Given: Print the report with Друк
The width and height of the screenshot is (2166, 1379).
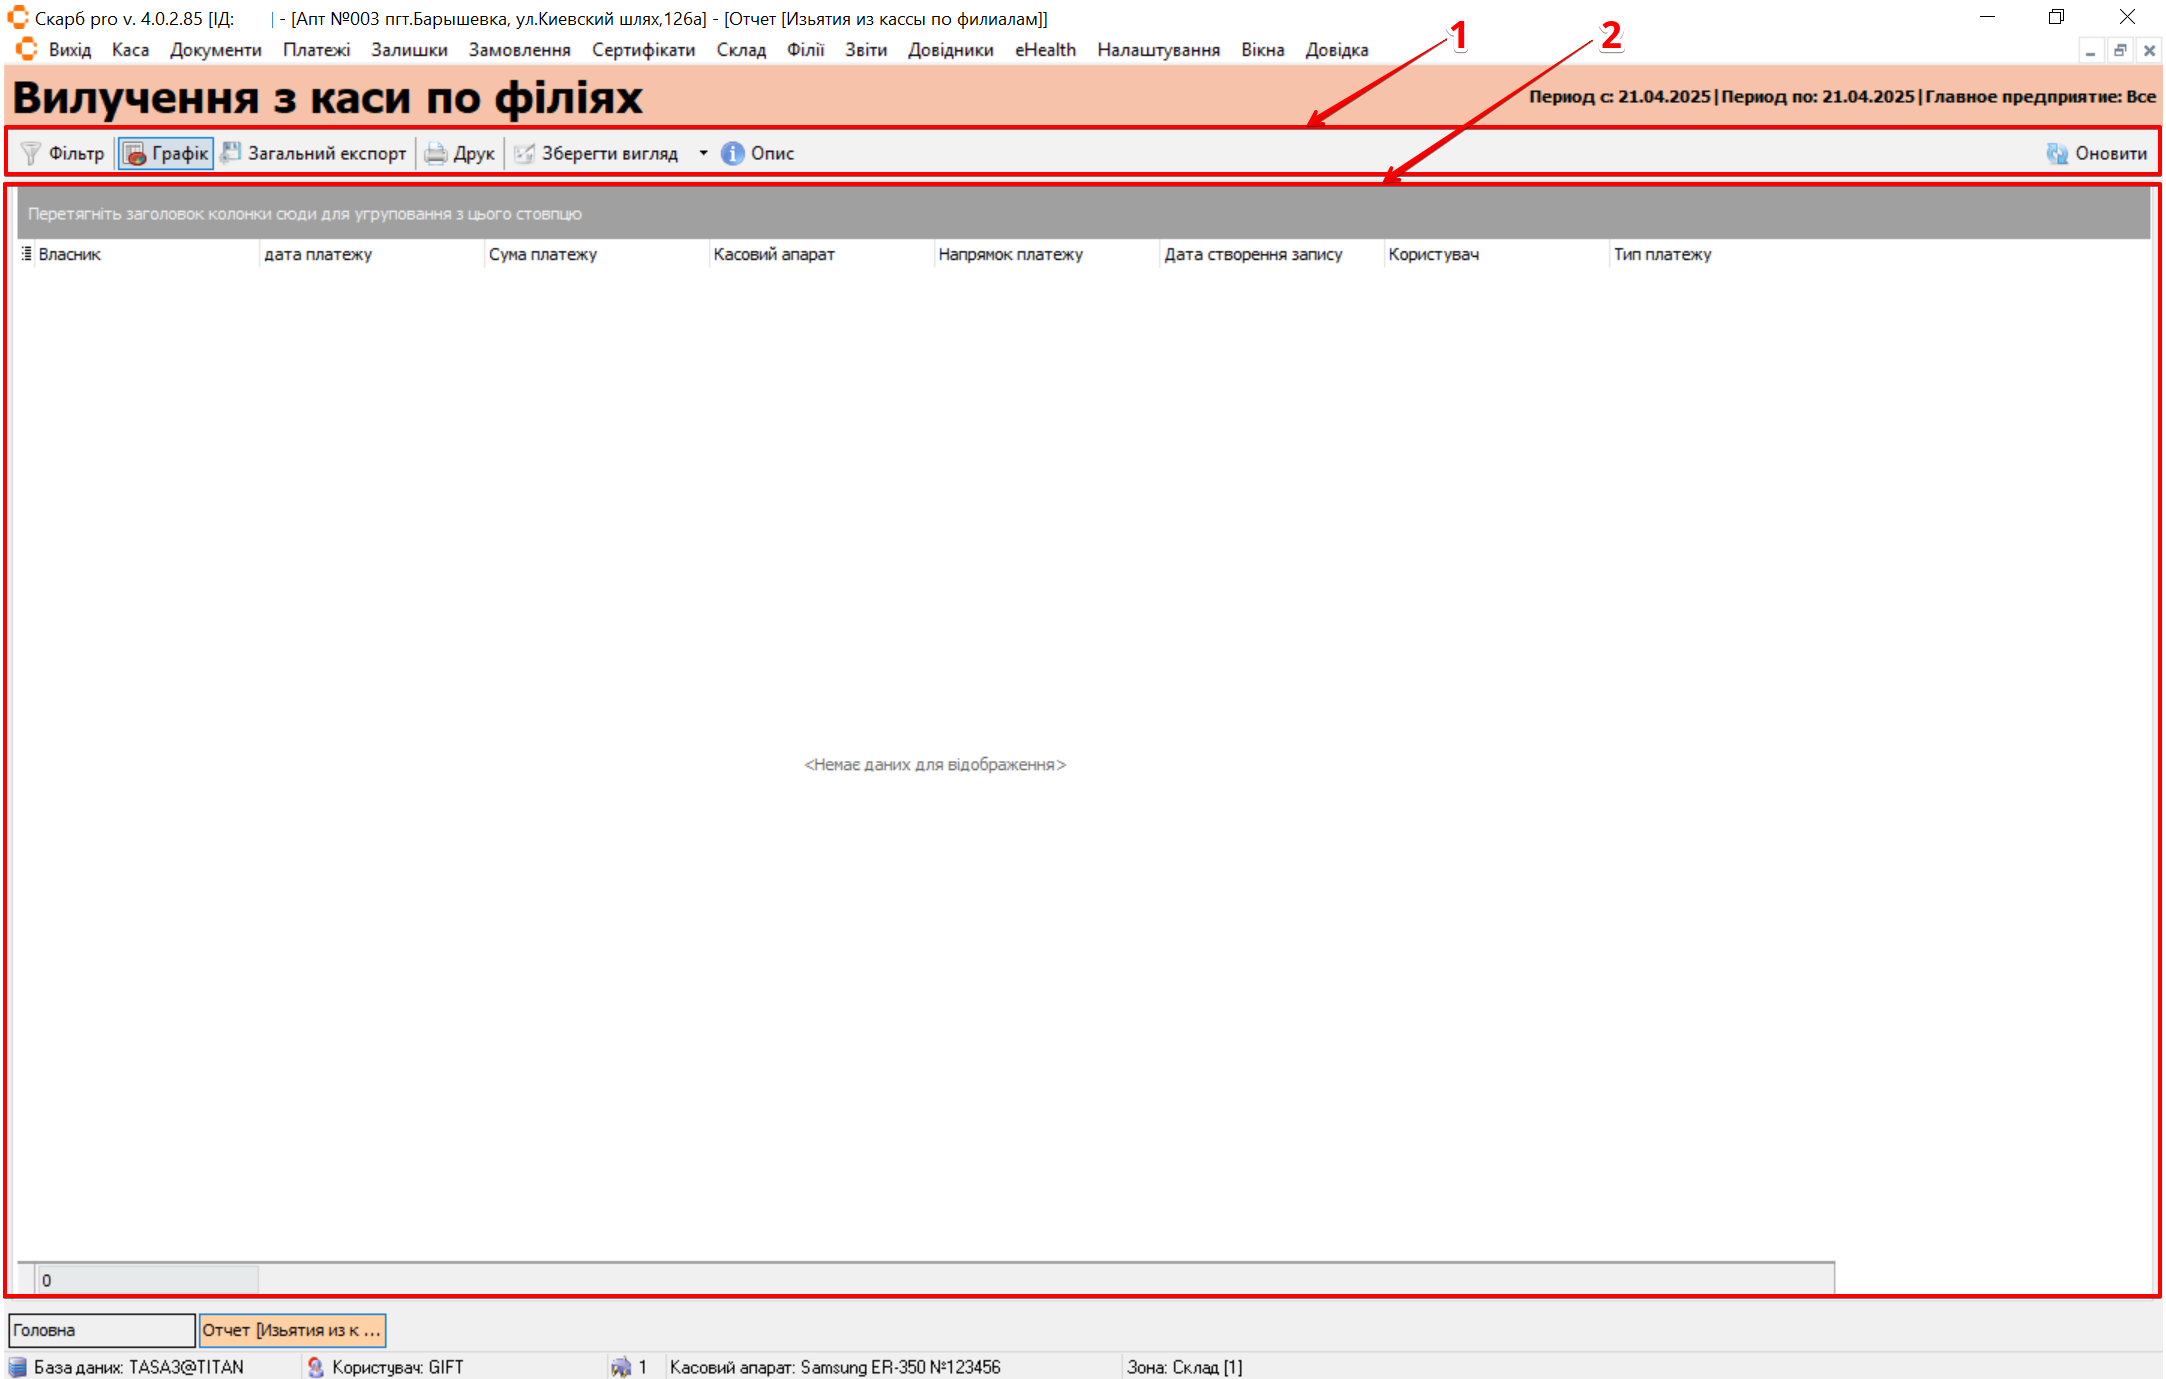Looking at the screenshot, I should click(x=460, y=153).
